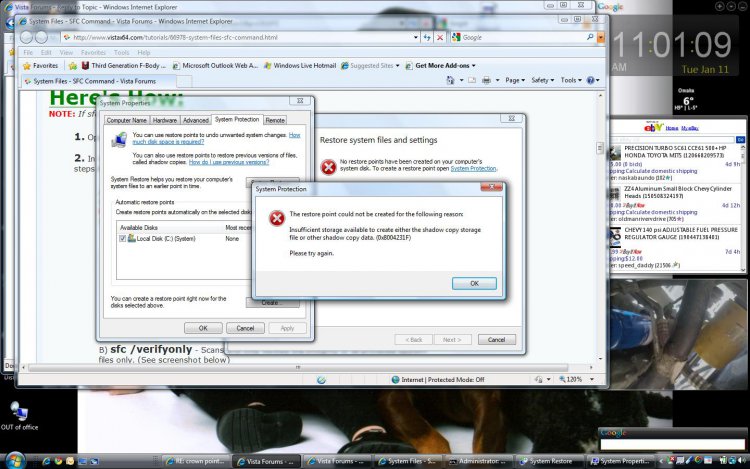Expand the print options dropdown arrow
Screen dimensions: 750x469
click(497, 80)
